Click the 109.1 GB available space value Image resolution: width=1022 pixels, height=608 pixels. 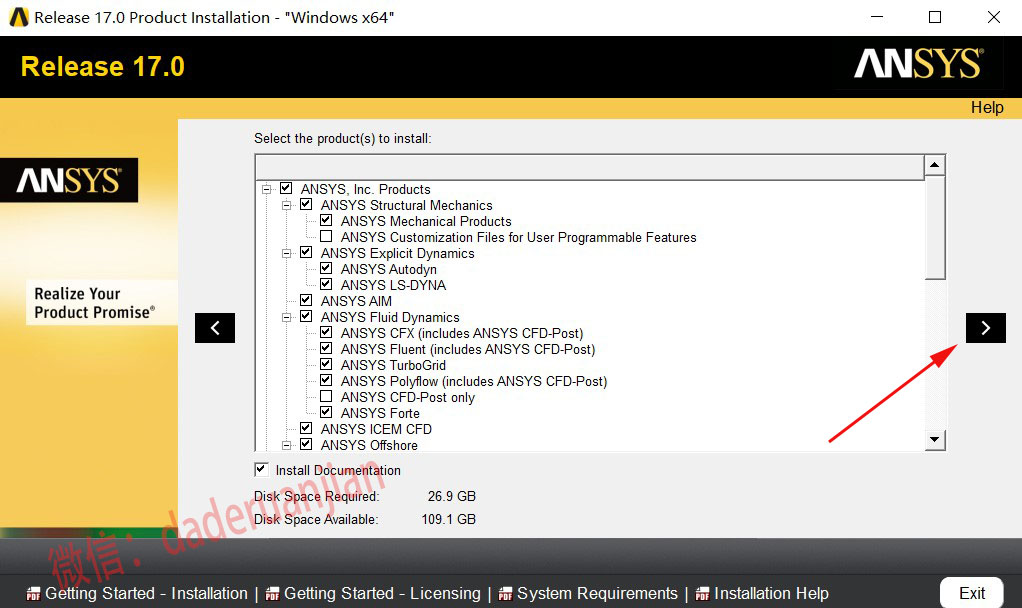coord(448,519)
